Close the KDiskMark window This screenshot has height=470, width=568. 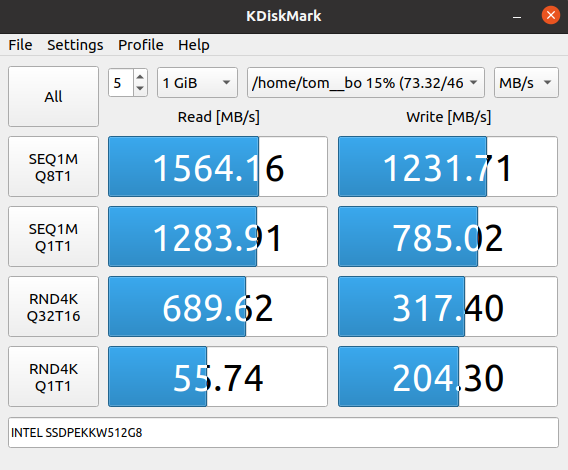point(551,16)
